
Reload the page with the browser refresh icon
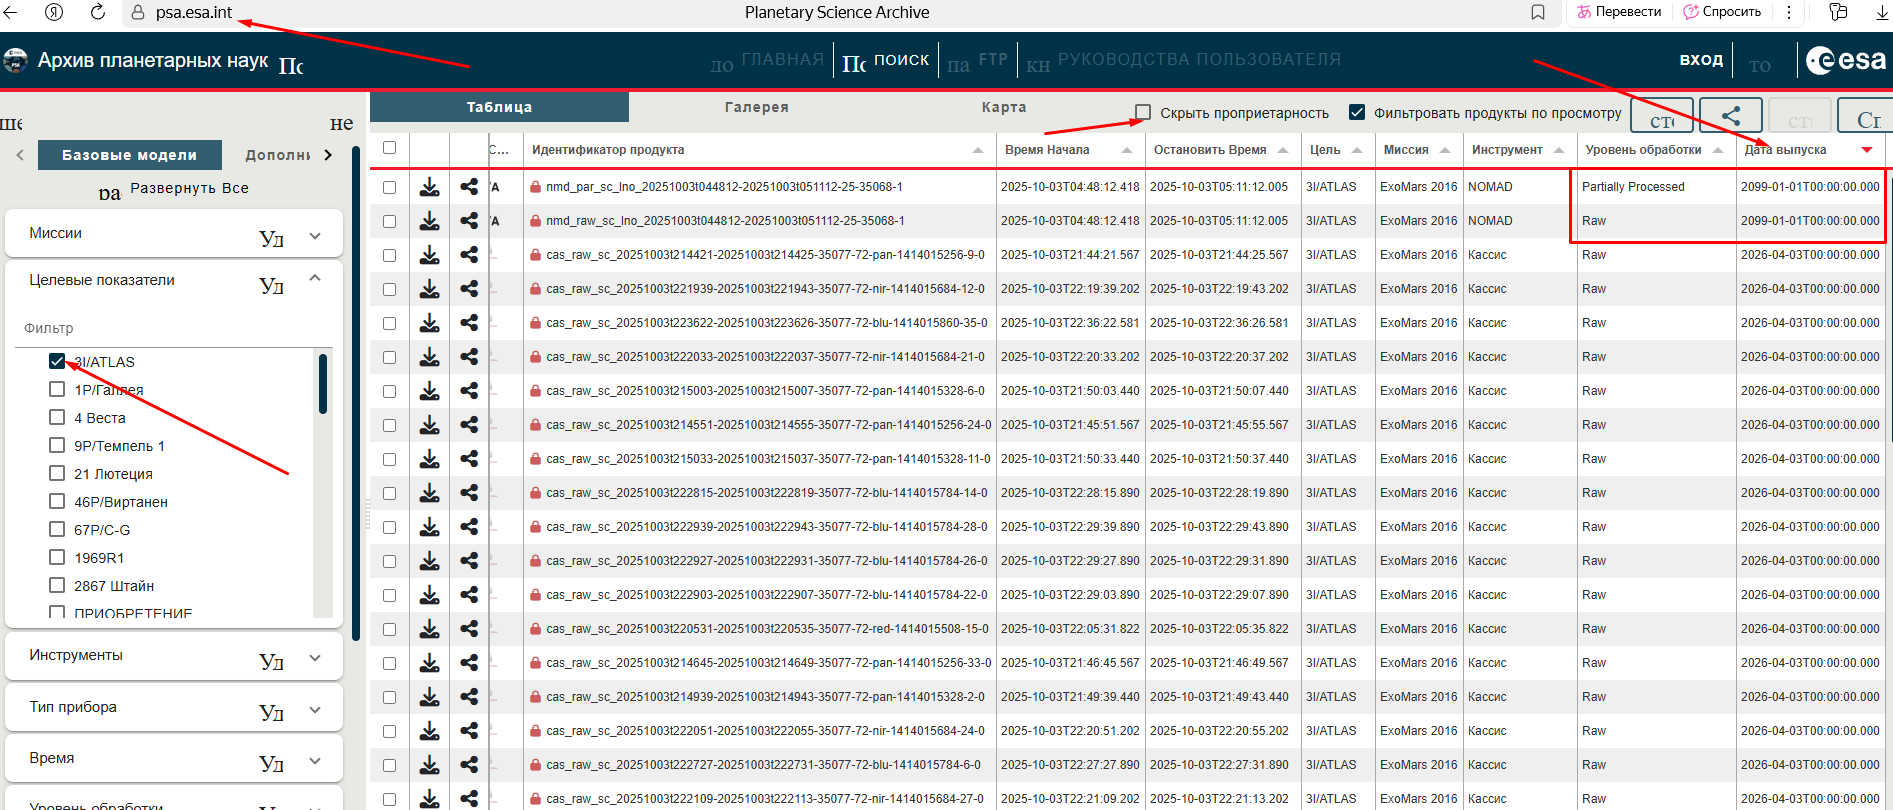pyautogui.click(x=98, y=12)
